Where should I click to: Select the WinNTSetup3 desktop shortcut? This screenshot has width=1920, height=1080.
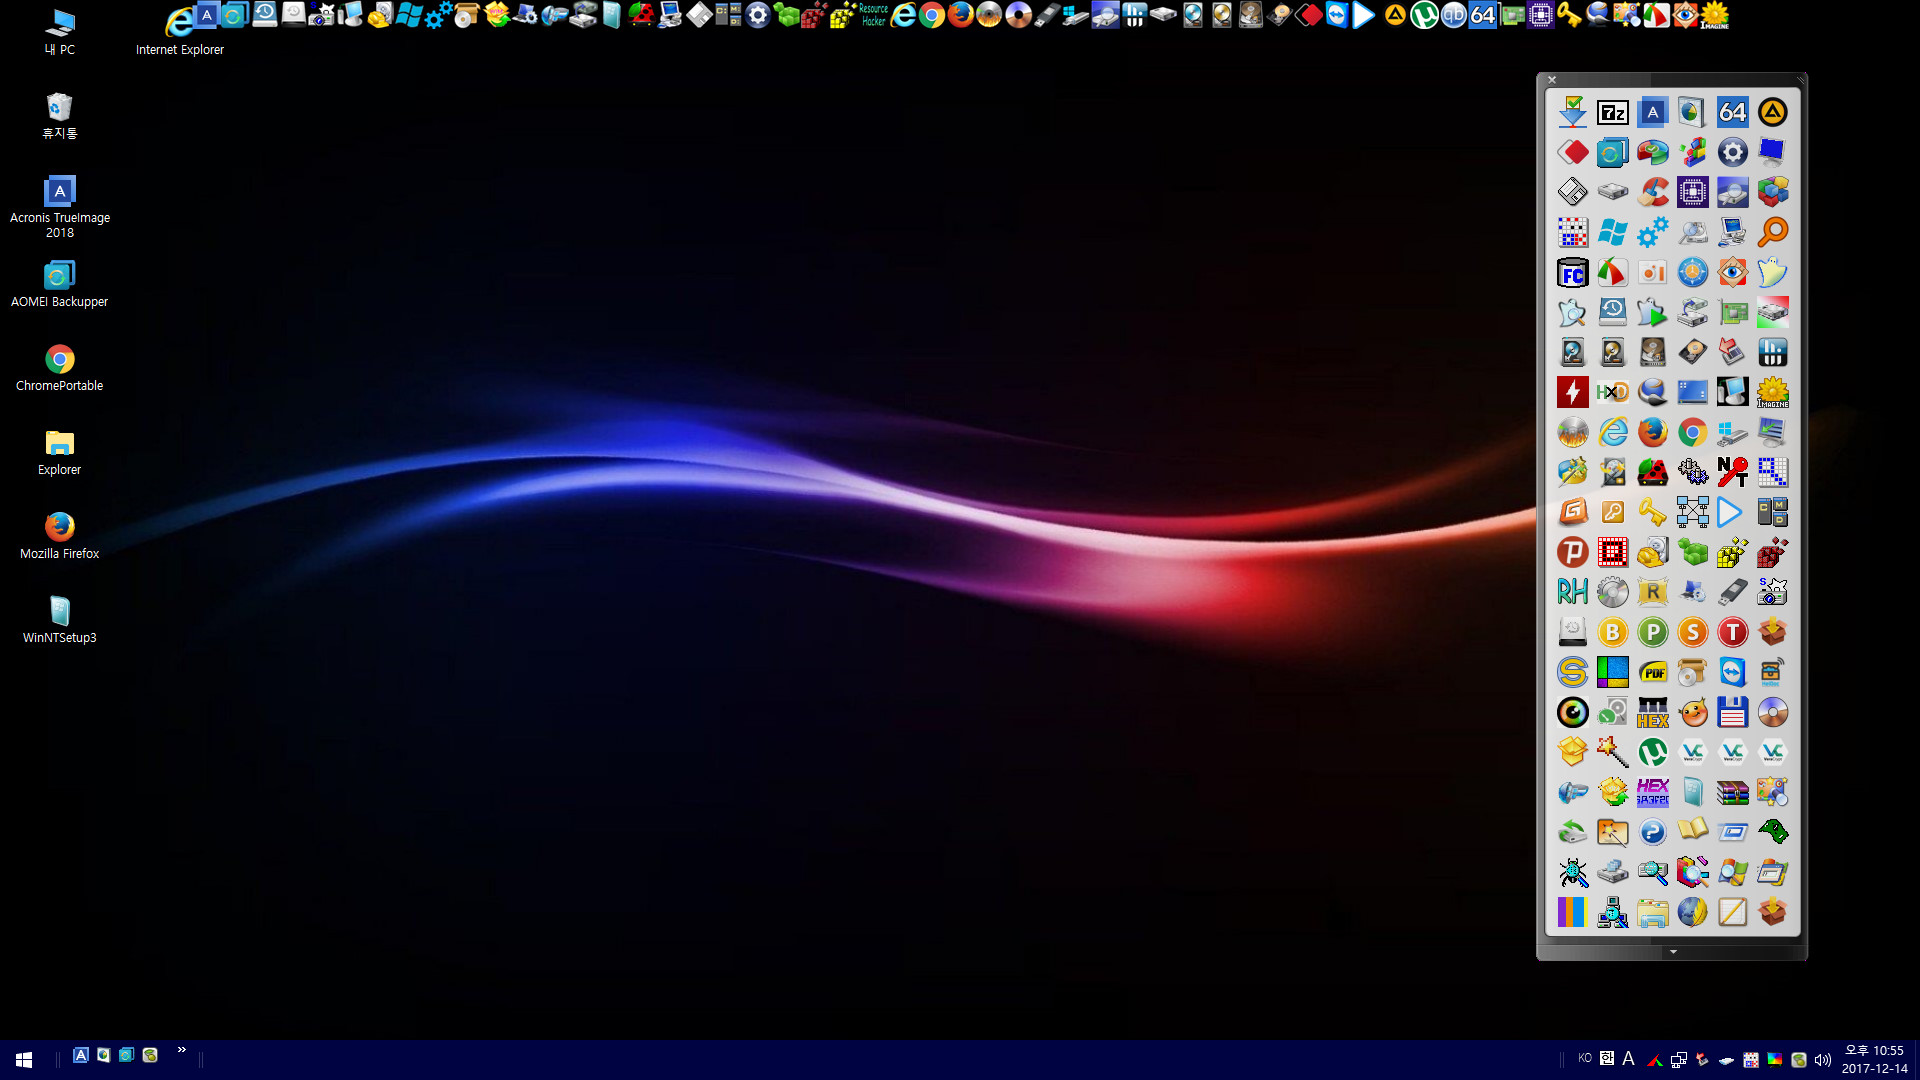point(60,620)
